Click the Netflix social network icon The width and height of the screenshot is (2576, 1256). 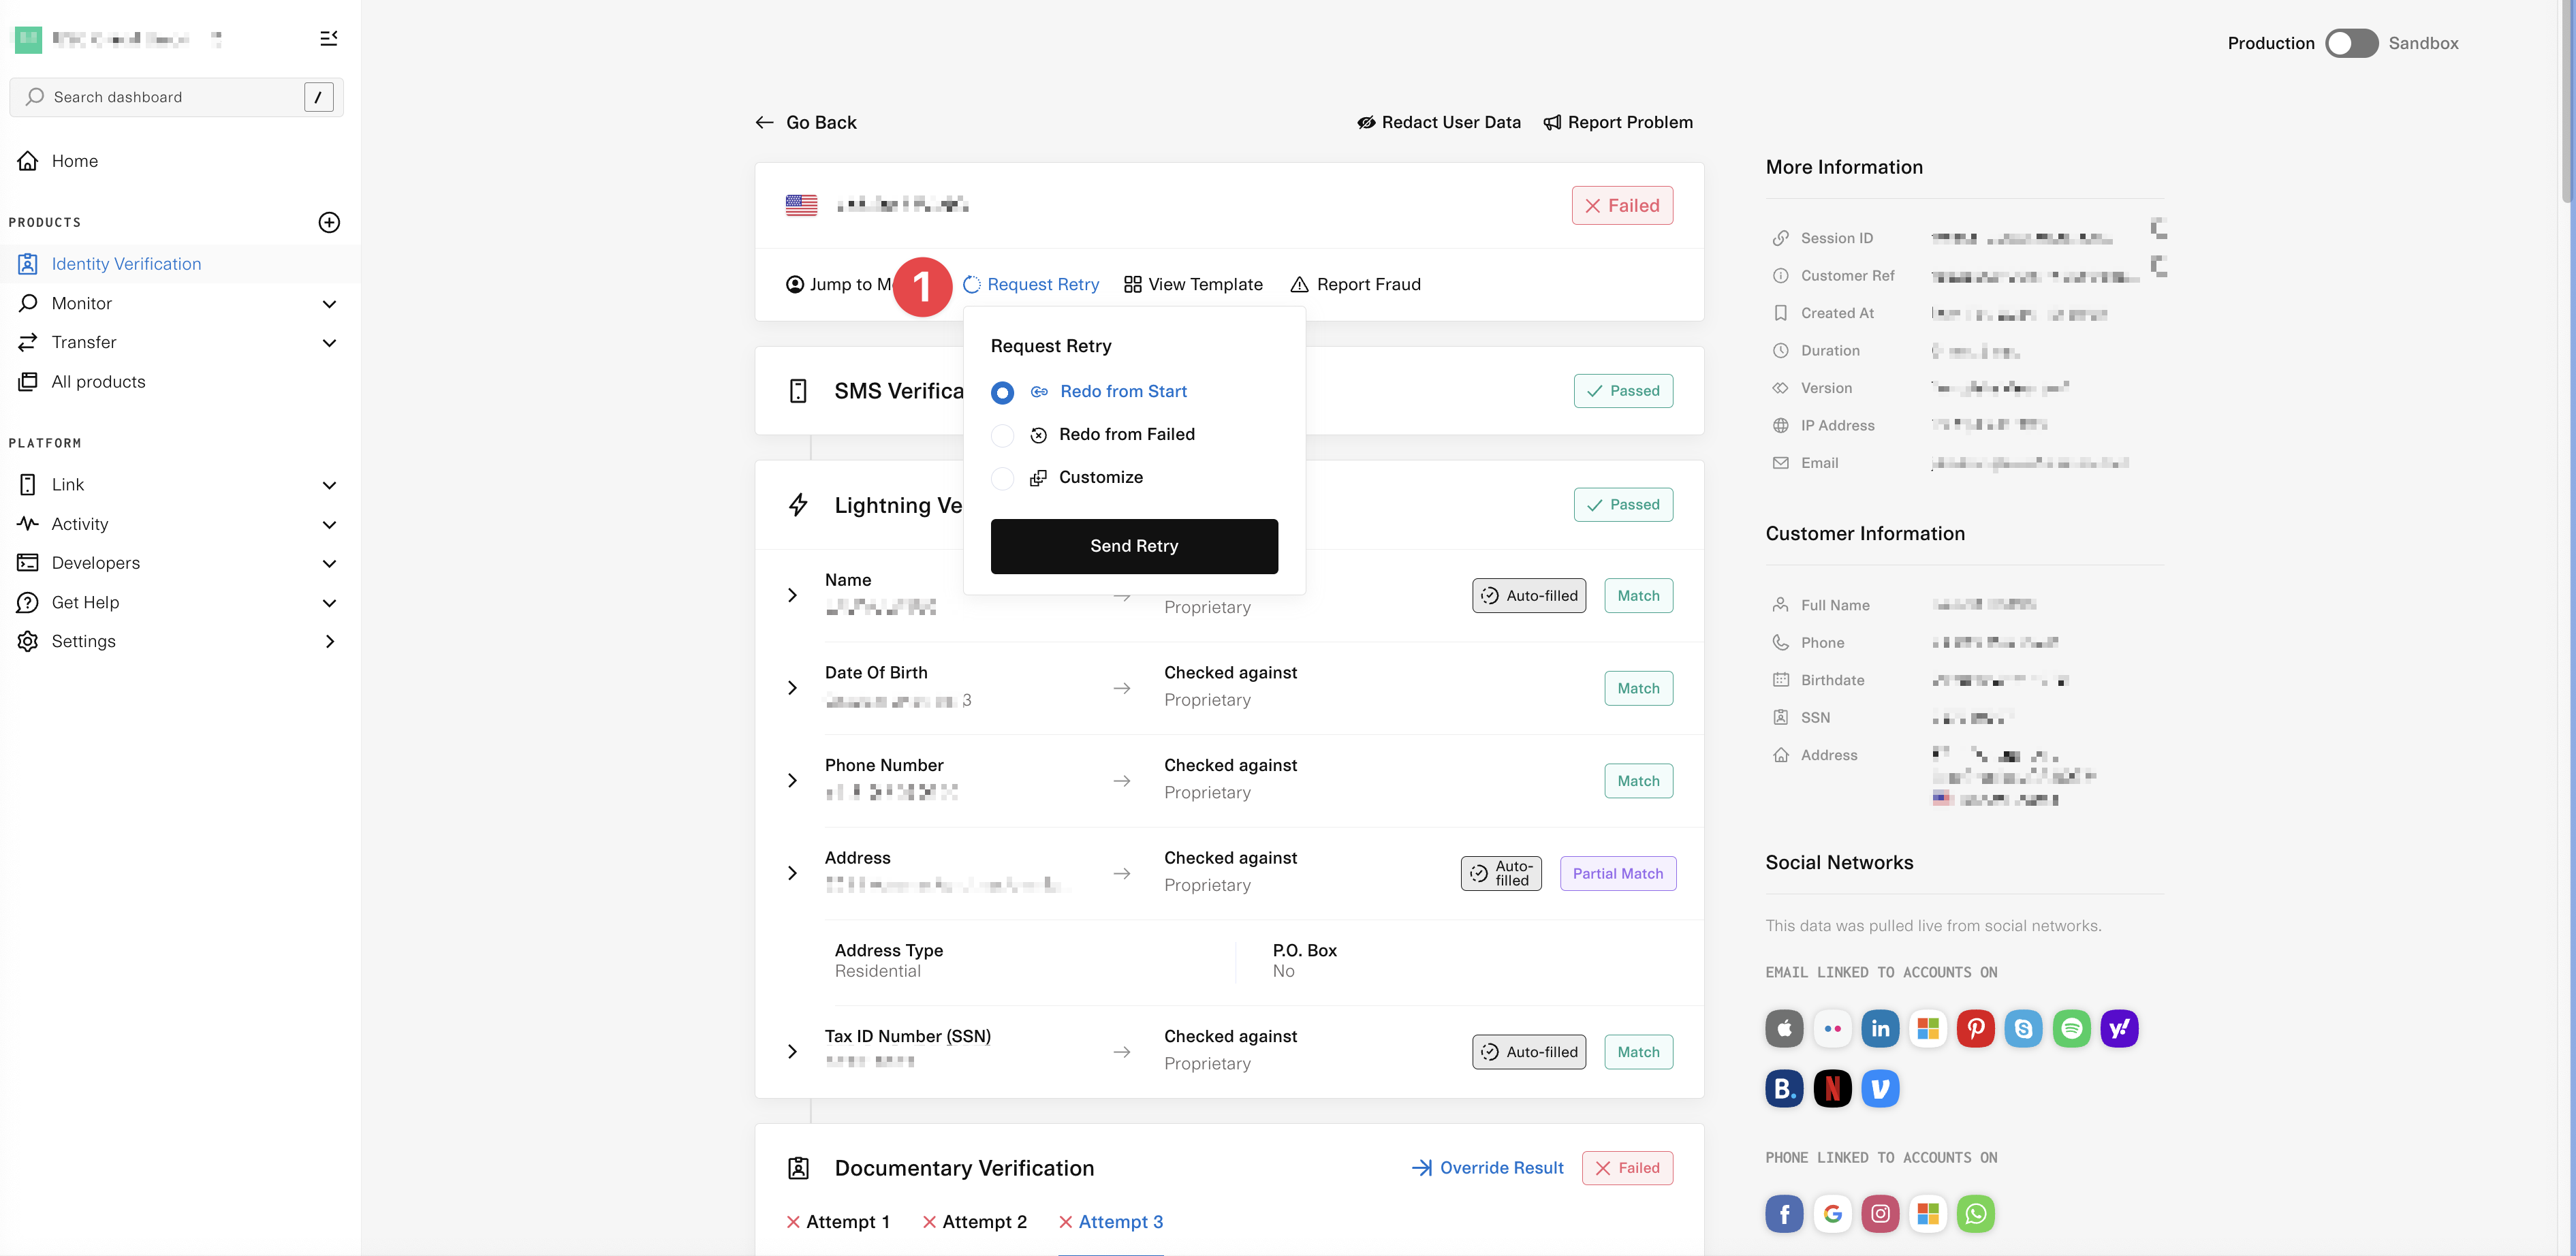pos(1832,1088)
